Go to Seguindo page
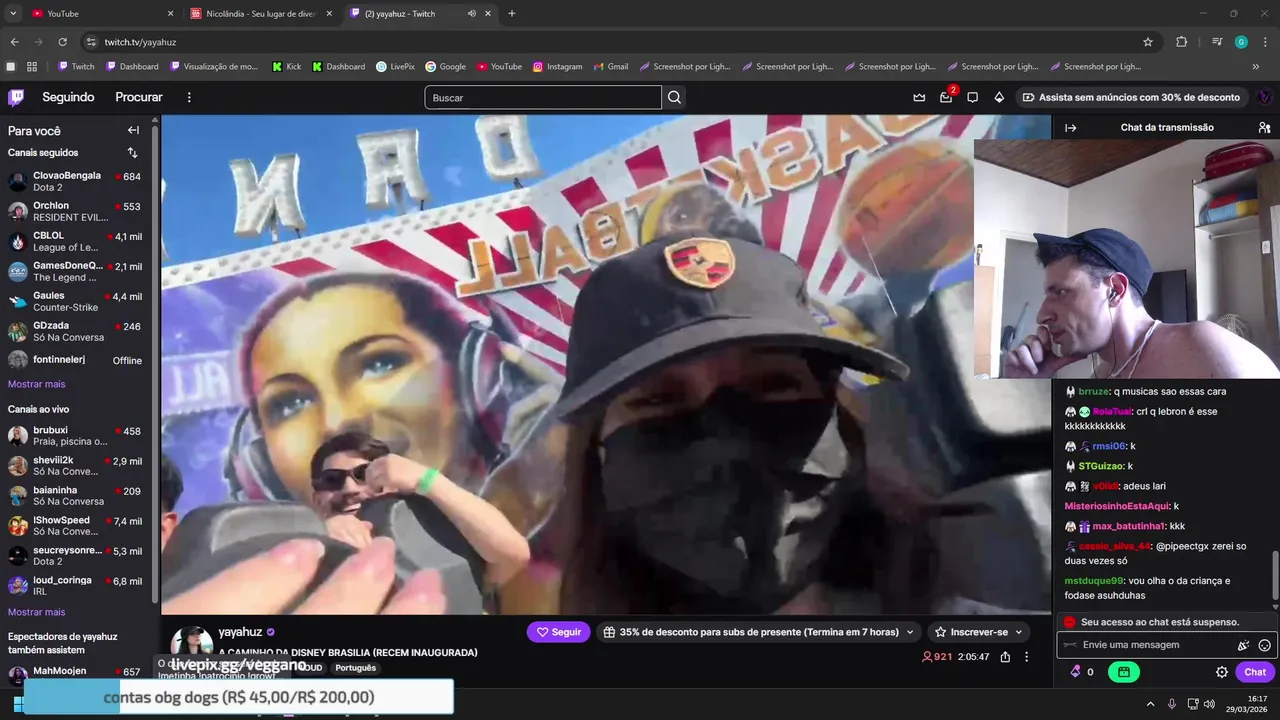The height and width of the screenshot is (720, 1280). point(68,97)
